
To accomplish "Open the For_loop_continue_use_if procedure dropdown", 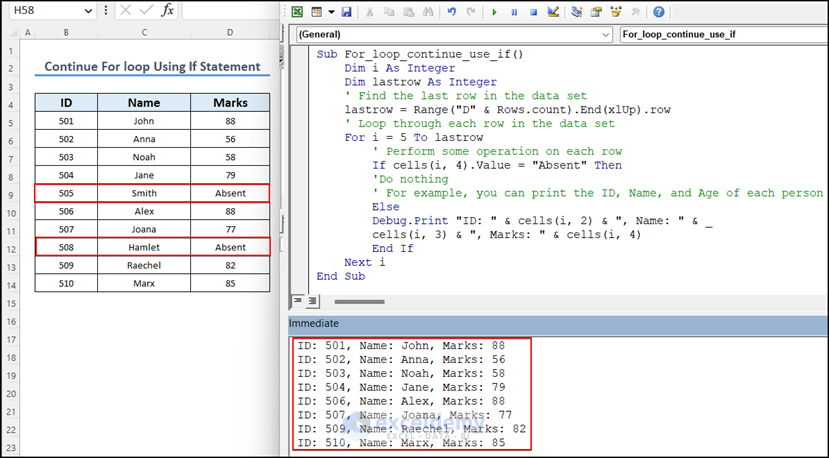I will pos(722,34).
